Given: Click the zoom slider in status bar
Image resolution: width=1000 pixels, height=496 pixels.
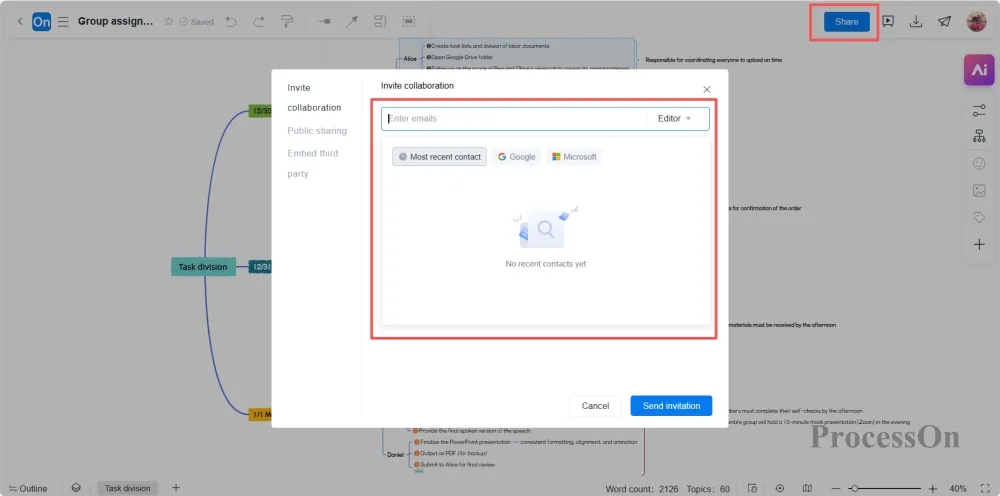Looking at the screenshot, I should [890, 488].
